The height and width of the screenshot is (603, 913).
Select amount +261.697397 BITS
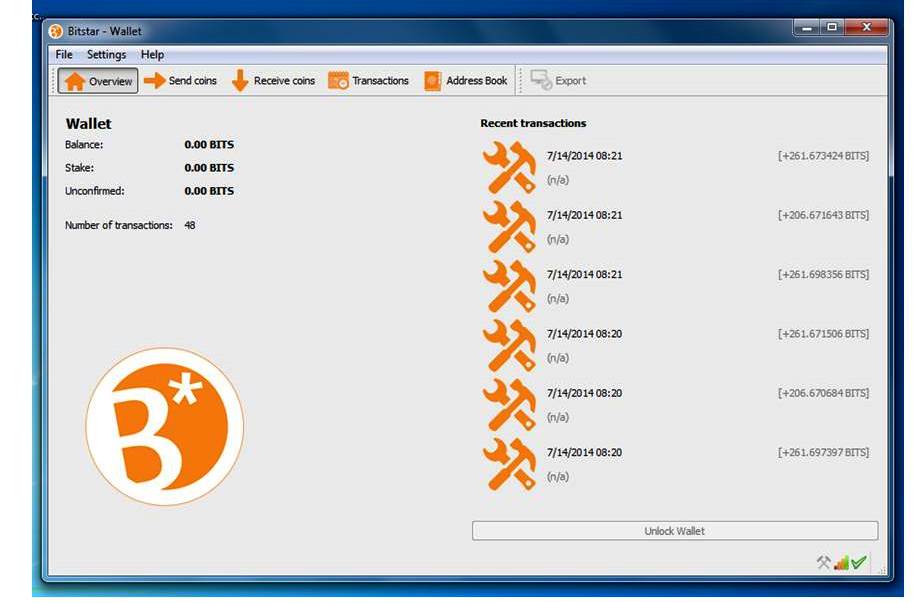point(823,453)
